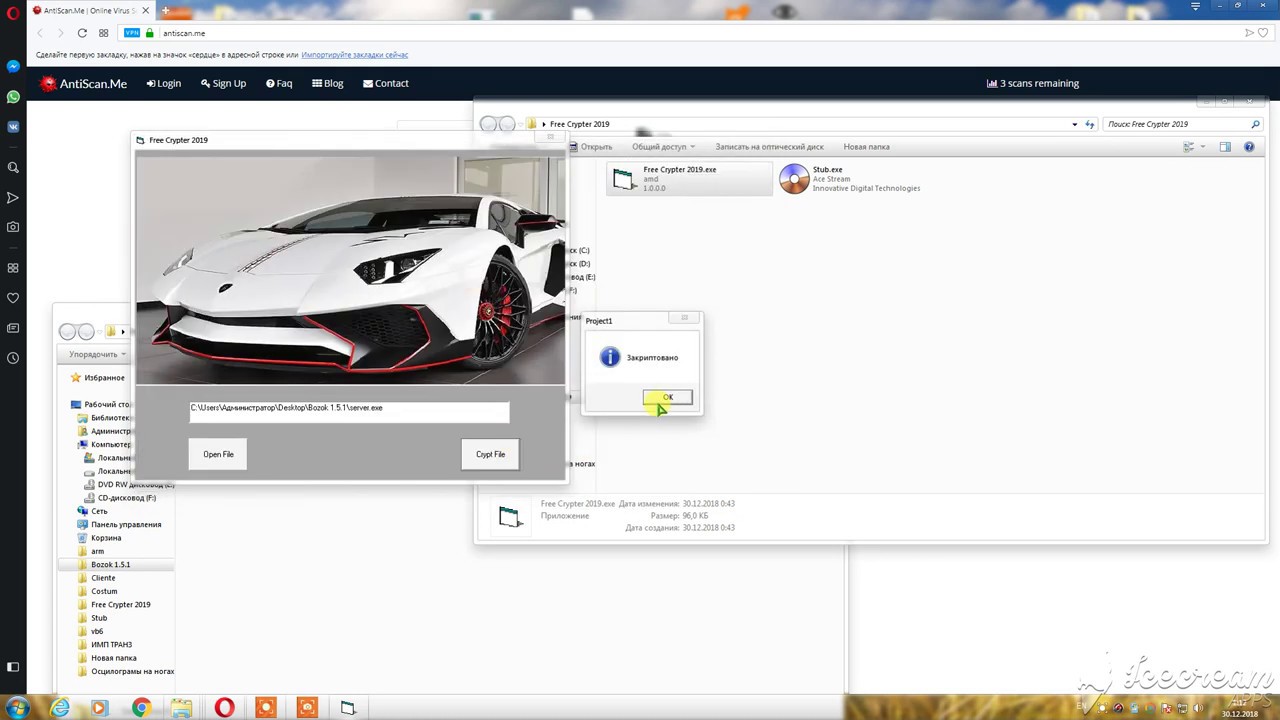Toggle the preview pane icon

click(x=1225, y=147)
